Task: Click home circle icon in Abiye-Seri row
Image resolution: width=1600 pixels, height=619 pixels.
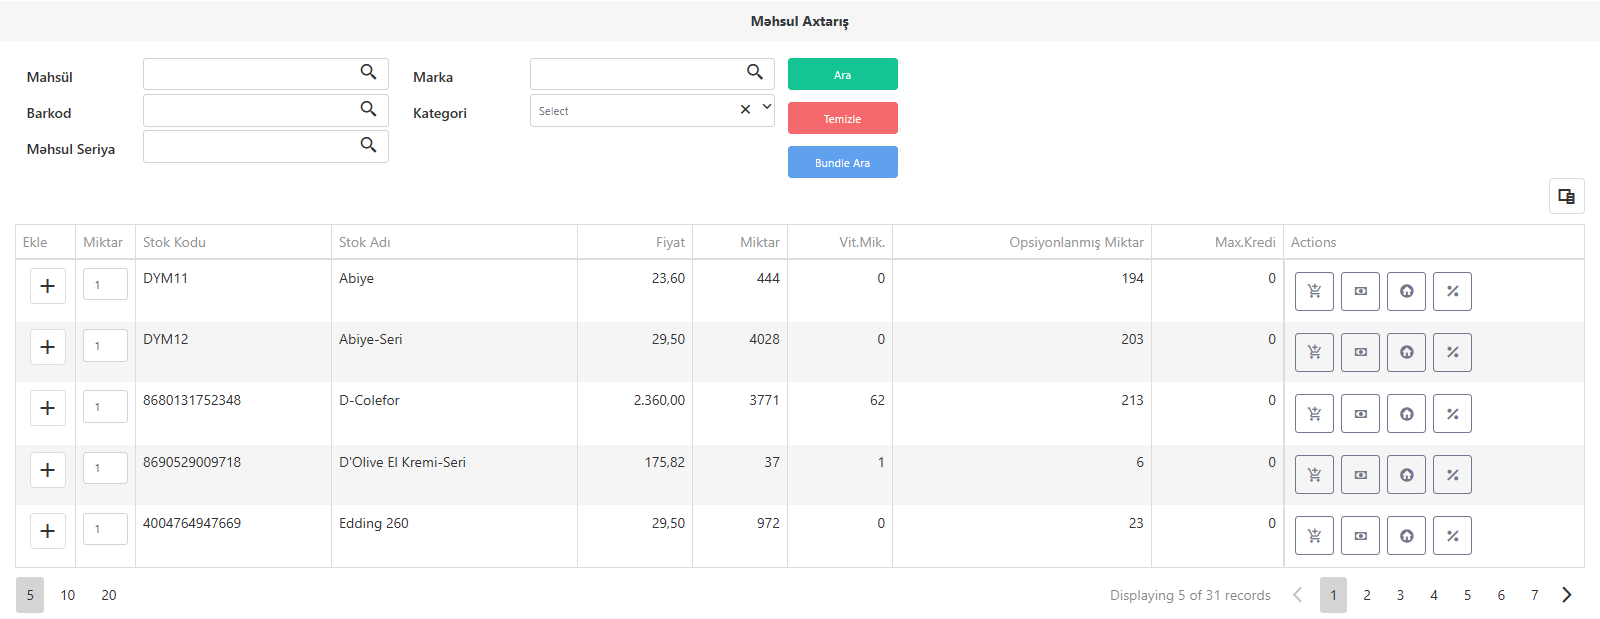Action: 1406,352
